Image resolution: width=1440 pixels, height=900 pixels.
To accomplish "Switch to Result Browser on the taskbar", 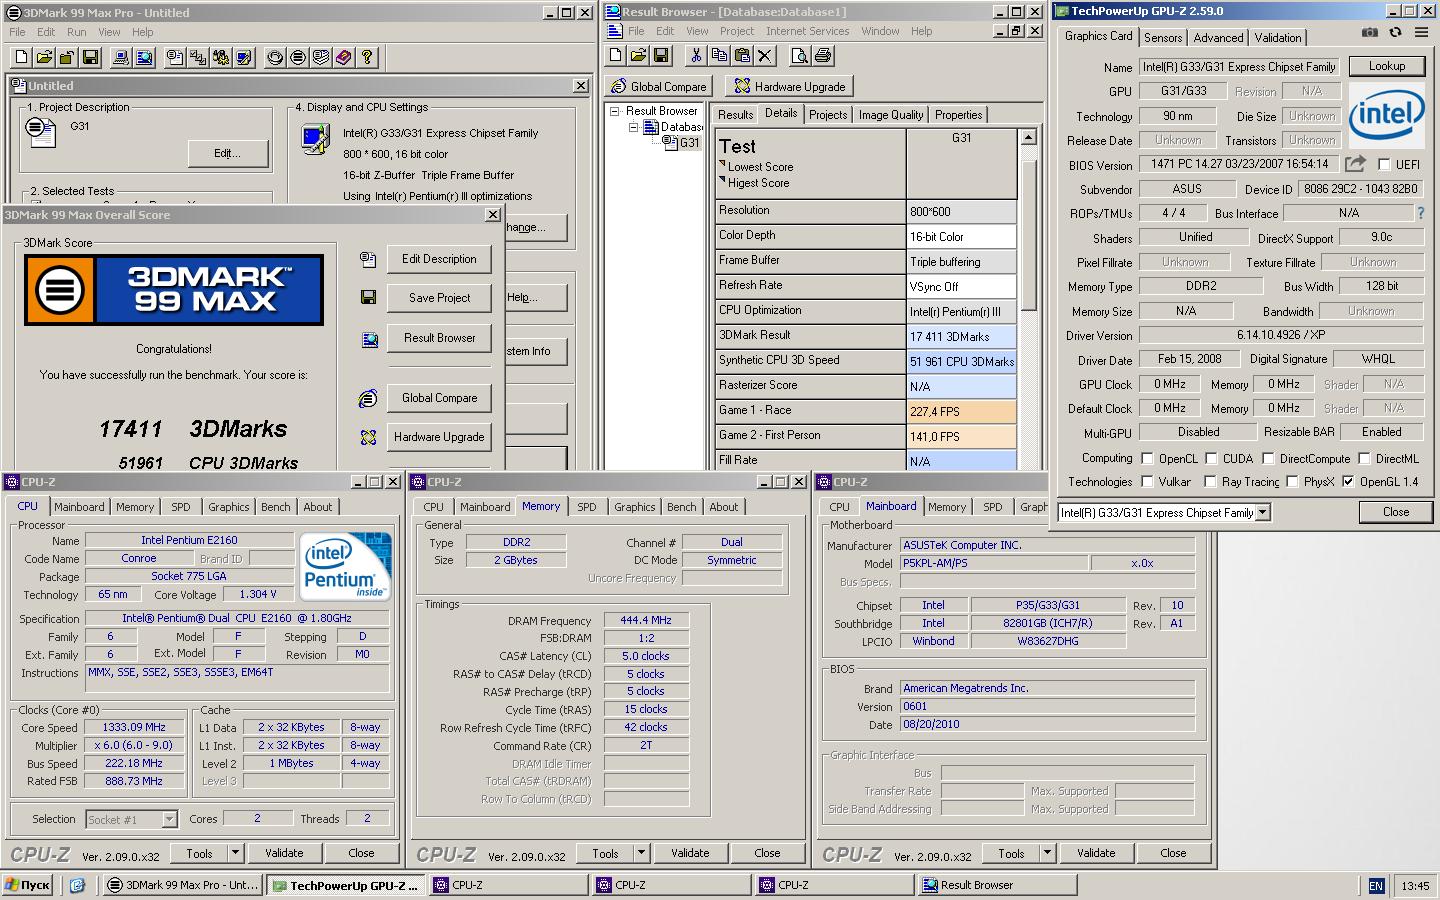I will tap(995, 885).
